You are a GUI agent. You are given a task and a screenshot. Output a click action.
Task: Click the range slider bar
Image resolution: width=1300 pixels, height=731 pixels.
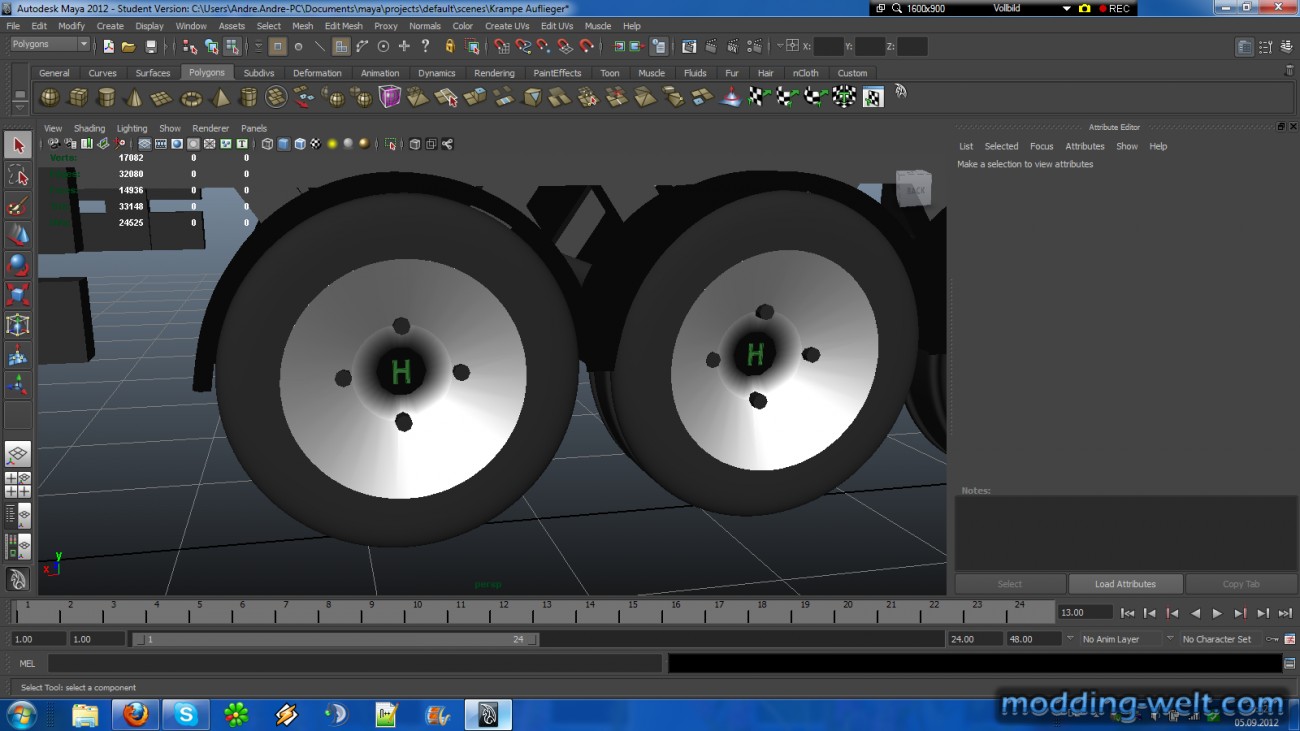tap(335, 639)
